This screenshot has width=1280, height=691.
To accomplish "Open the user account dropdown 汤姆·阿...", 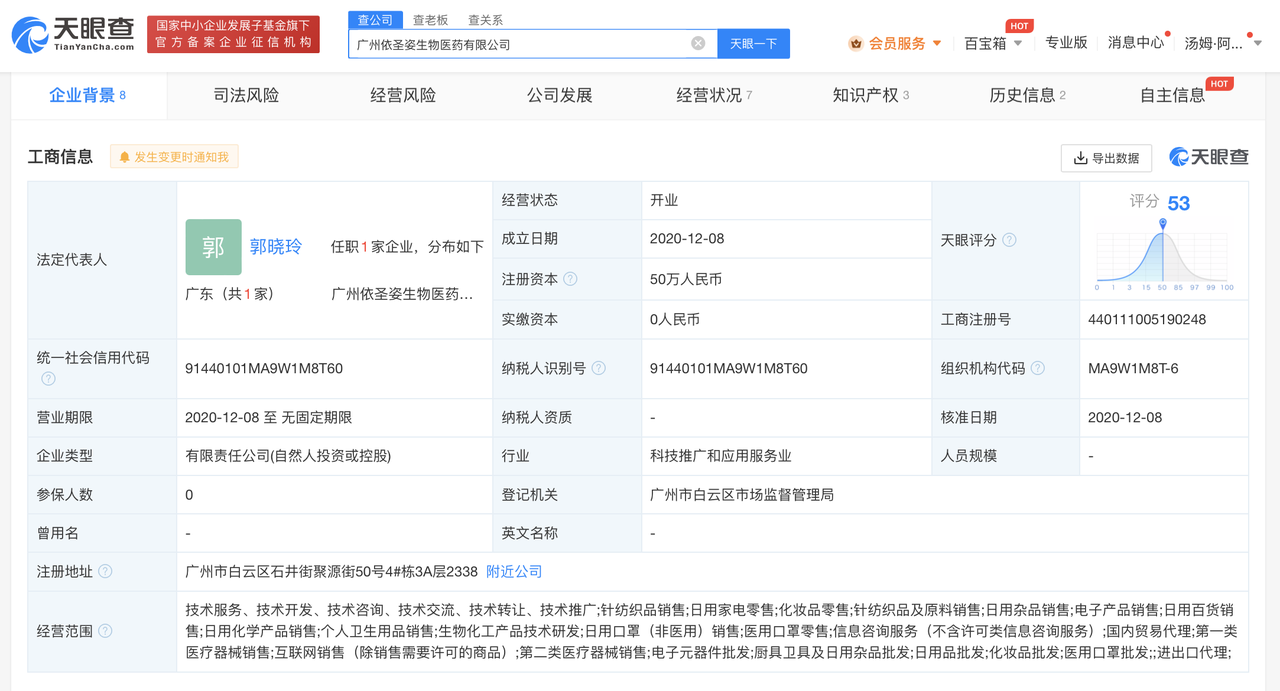I will (x=1222, y=43).
